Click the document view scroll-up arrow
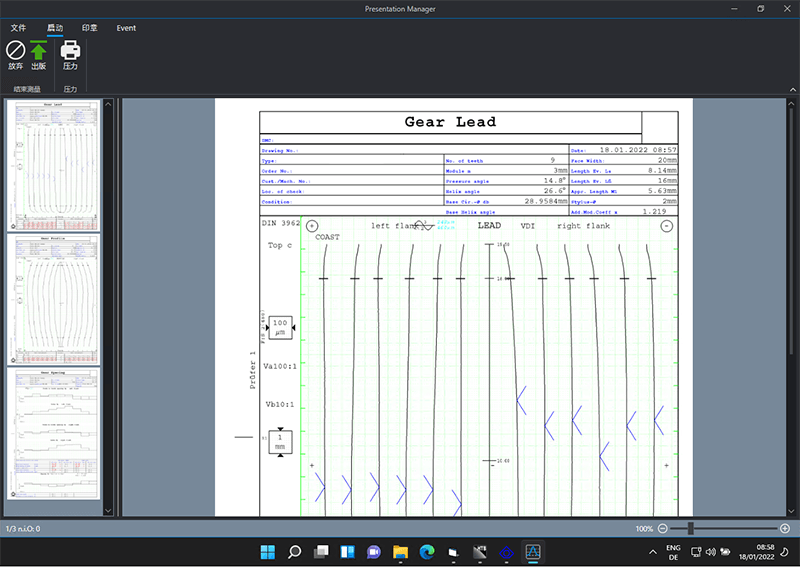800x567 pixels. pyautogui.click(x=791, y=104)
